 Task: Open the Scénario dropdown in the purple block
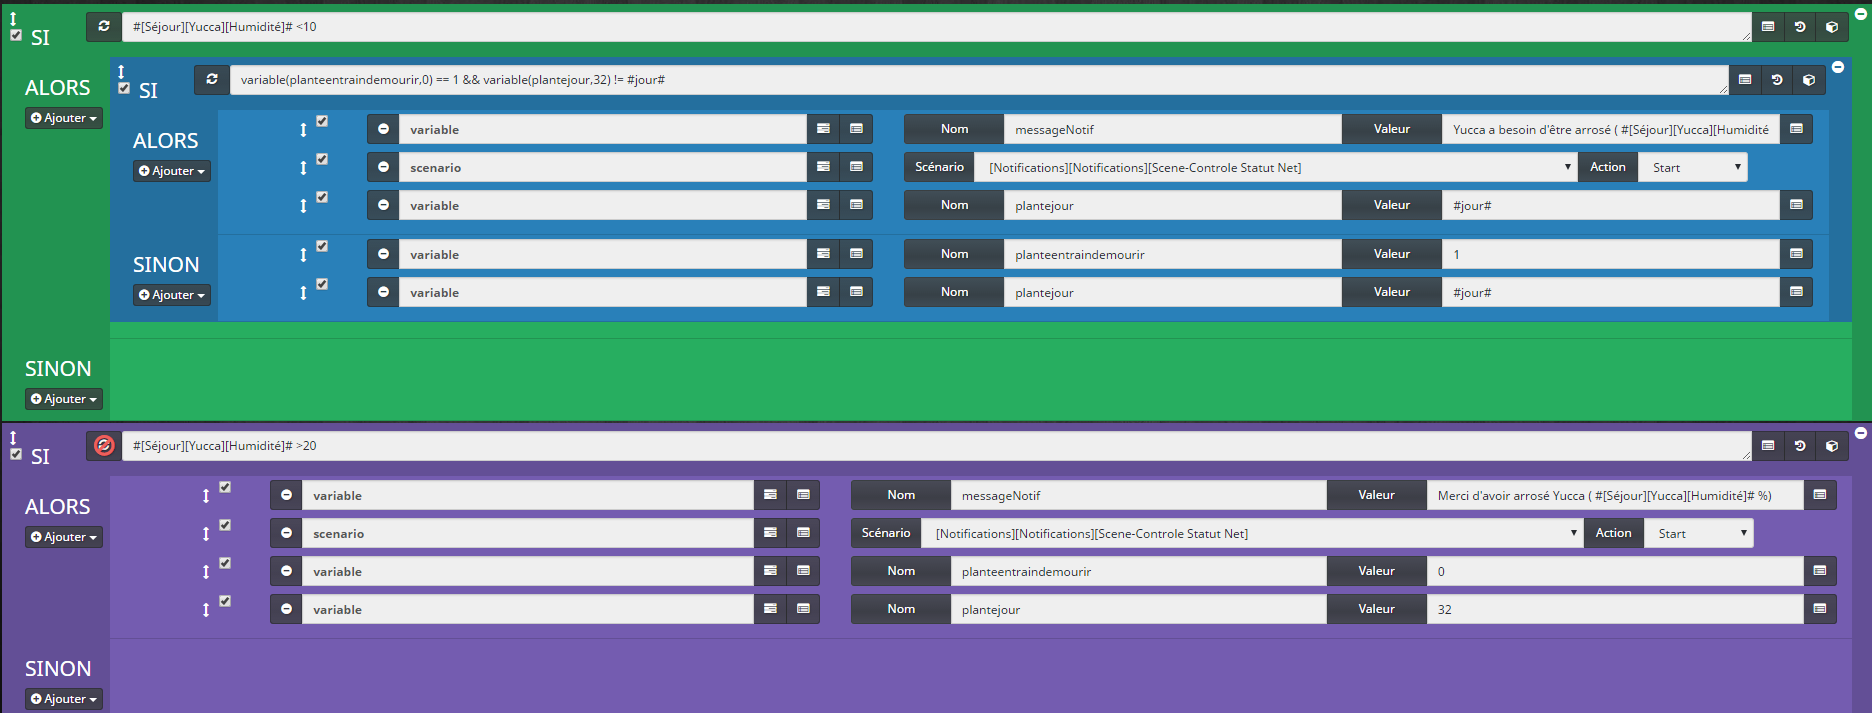(1251, 534)
